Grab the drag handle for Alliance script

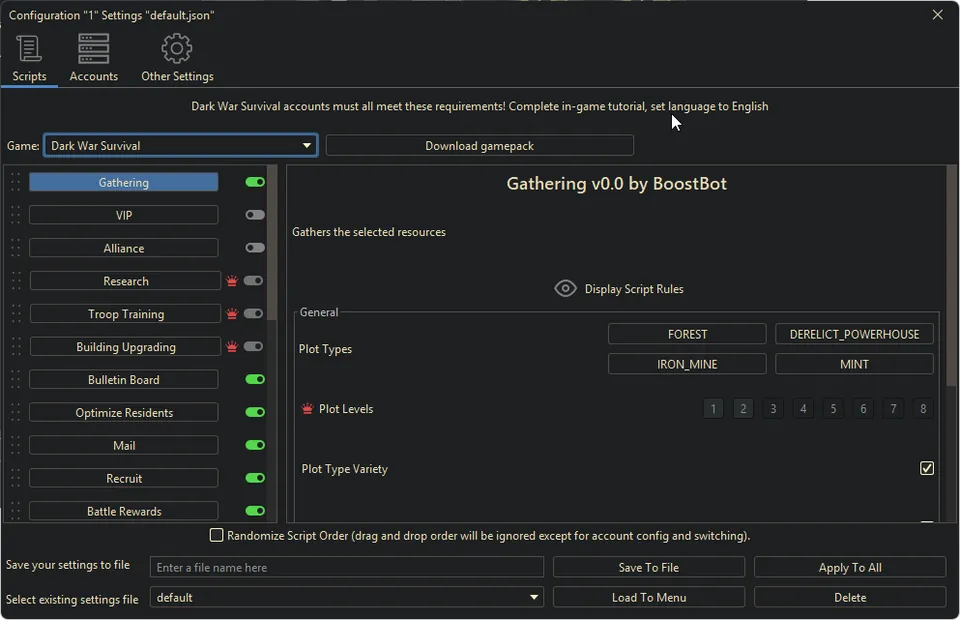click(15, 248)
